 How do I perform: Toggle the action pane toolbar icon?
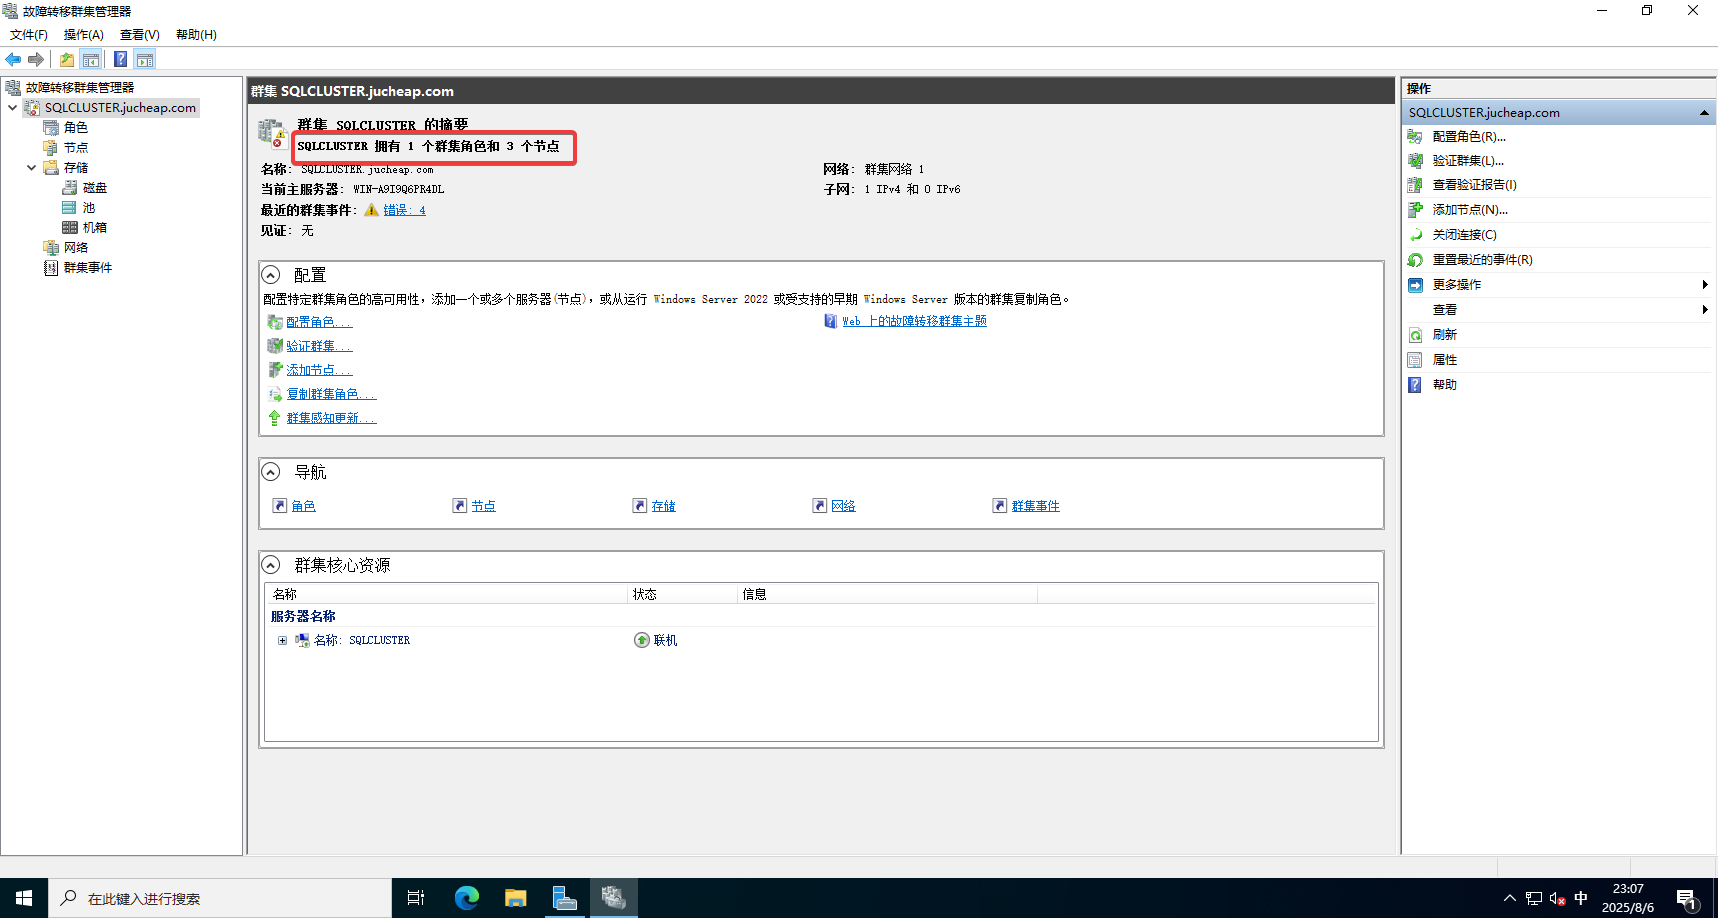click(145, 59)
